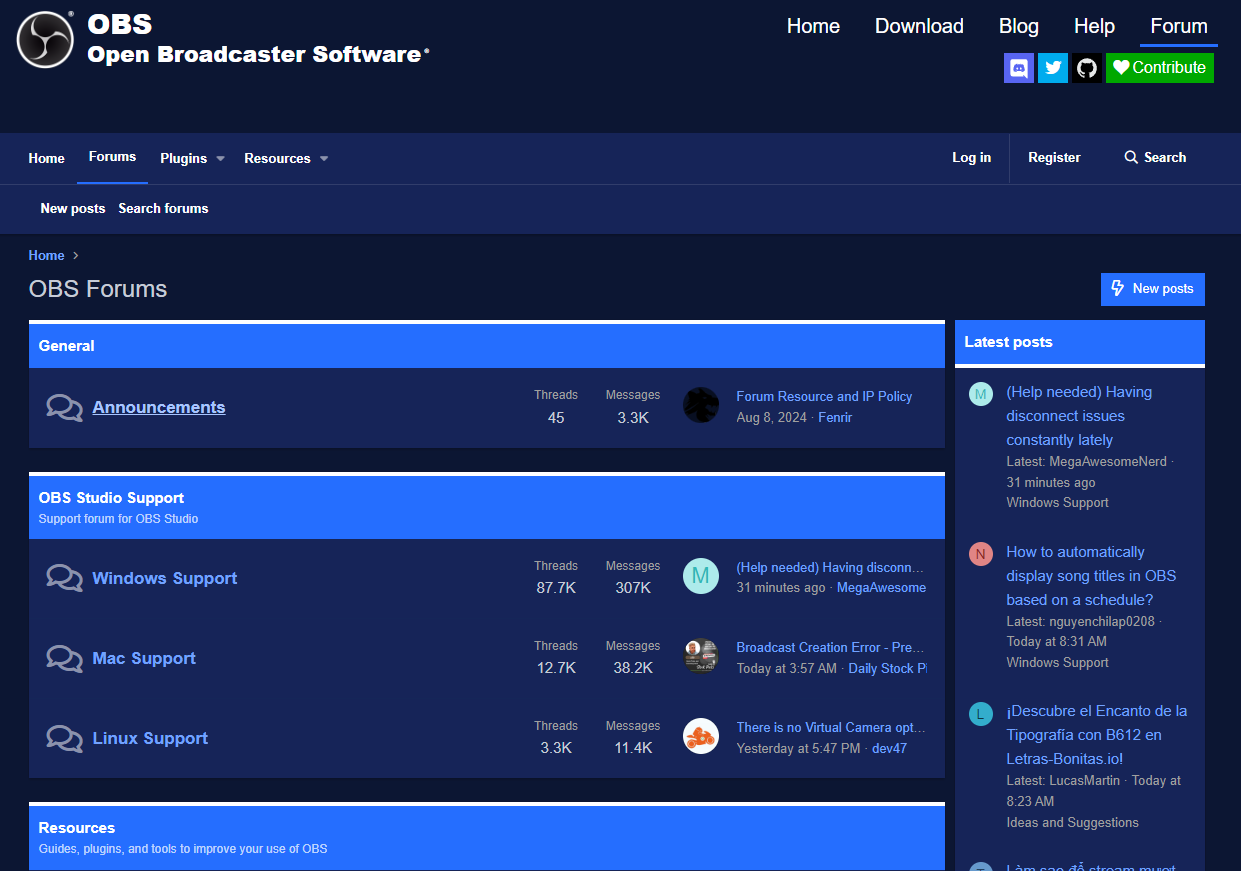The image size is (1241, 871).
Task: Click the Search magnifier in the nav bar
Action: (1131, 158)
